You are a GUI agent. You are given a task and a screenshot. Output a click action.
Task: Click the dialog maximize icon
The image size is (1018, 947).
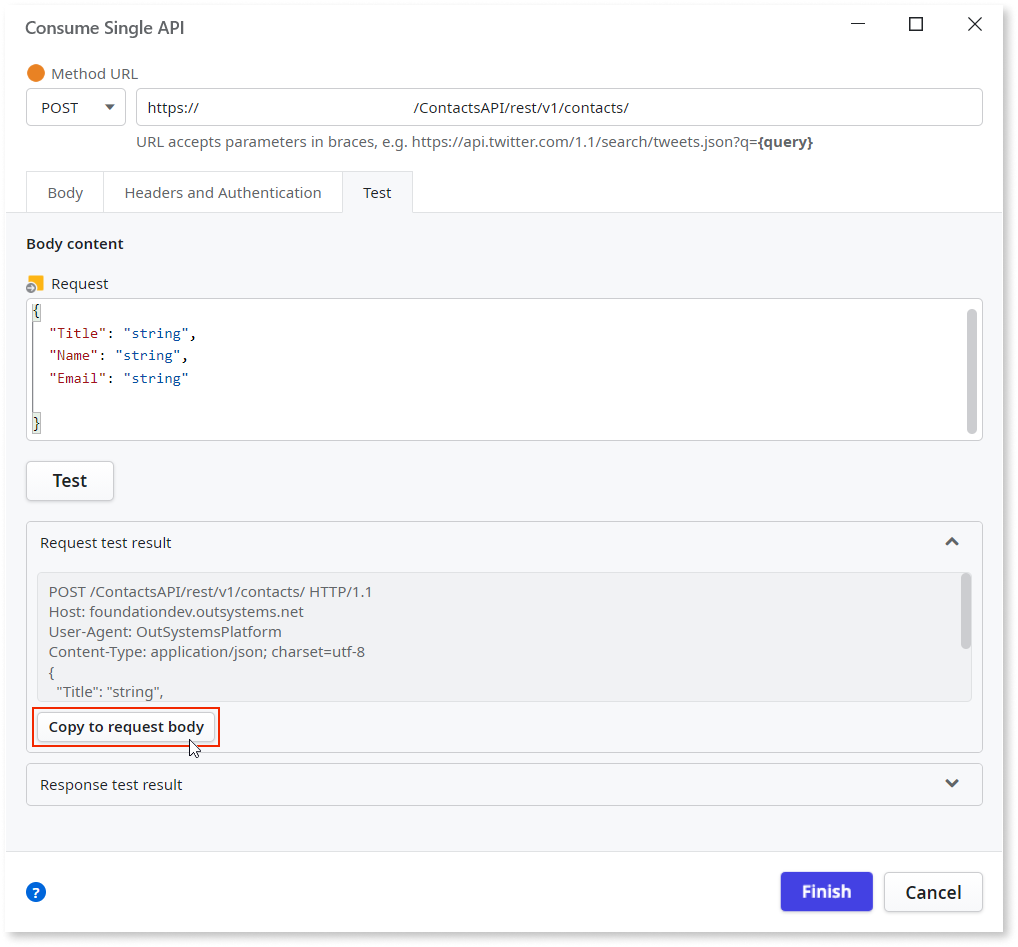[x=915, y=23]
